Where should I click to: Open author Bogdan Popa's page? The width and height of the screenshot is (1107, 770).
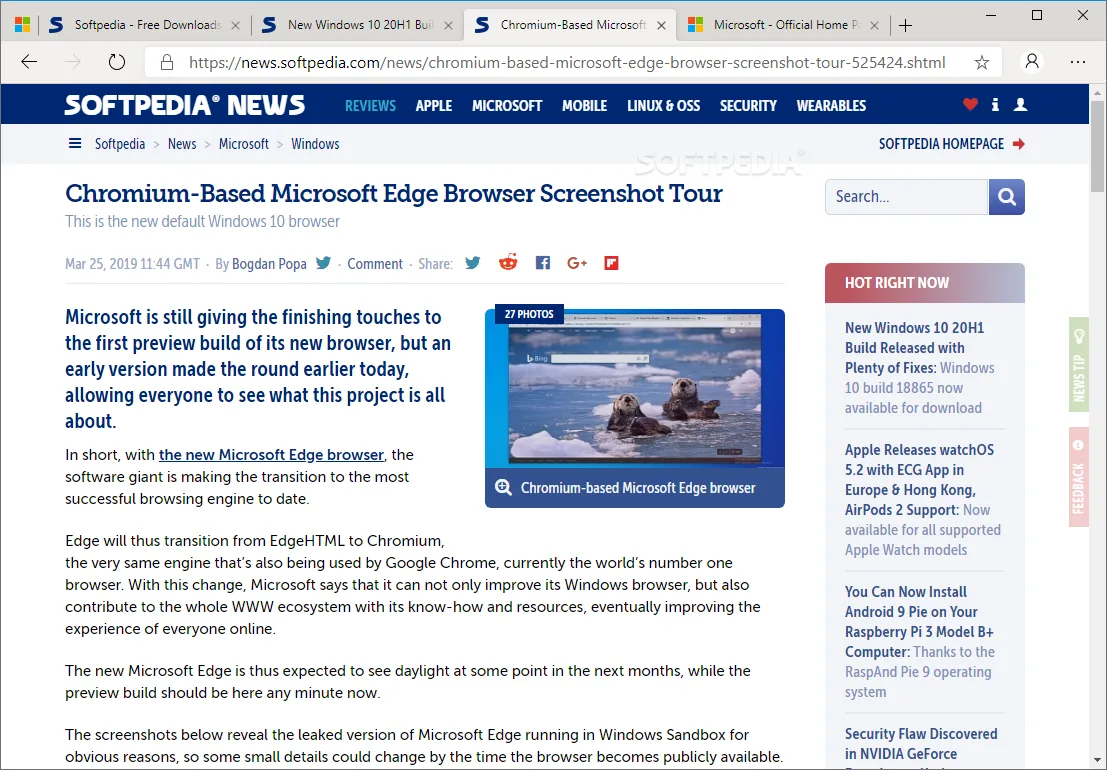coord(269,264)
